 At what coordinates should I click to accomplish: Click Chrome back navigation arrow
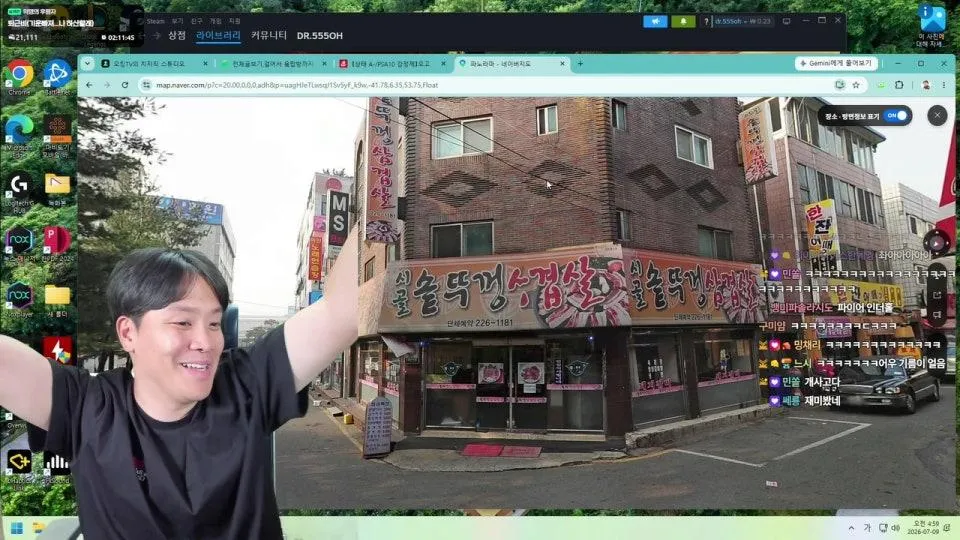[90, 85]
